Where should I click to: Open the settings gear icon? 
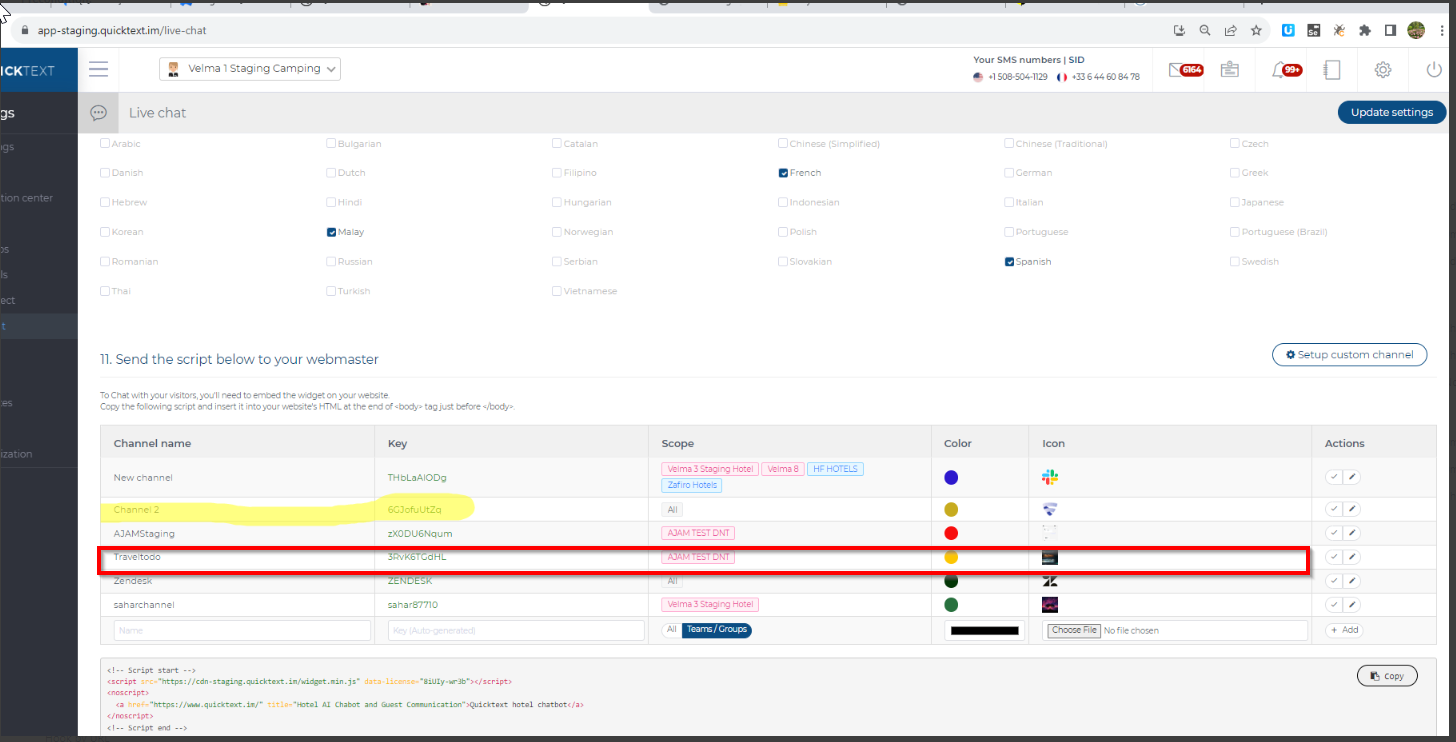[x=1383, y=70]
